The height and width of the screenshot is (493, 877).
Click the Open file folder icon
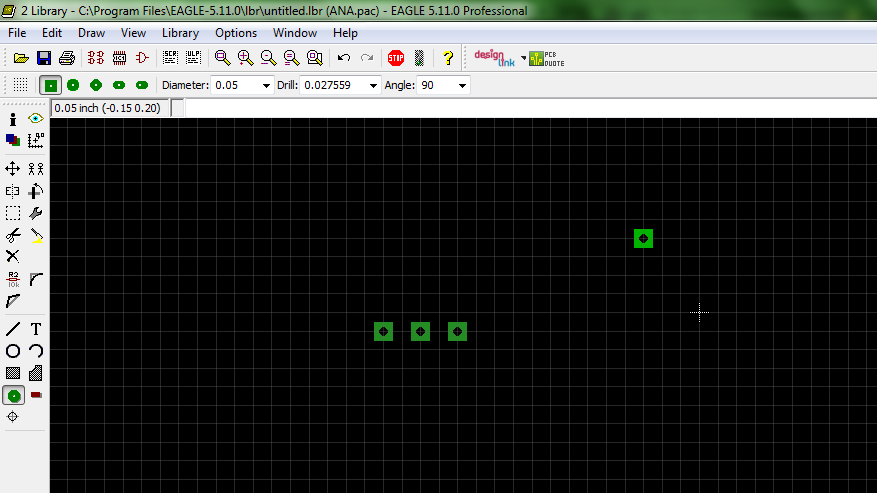pyautogui.click(x=21, y=58)
